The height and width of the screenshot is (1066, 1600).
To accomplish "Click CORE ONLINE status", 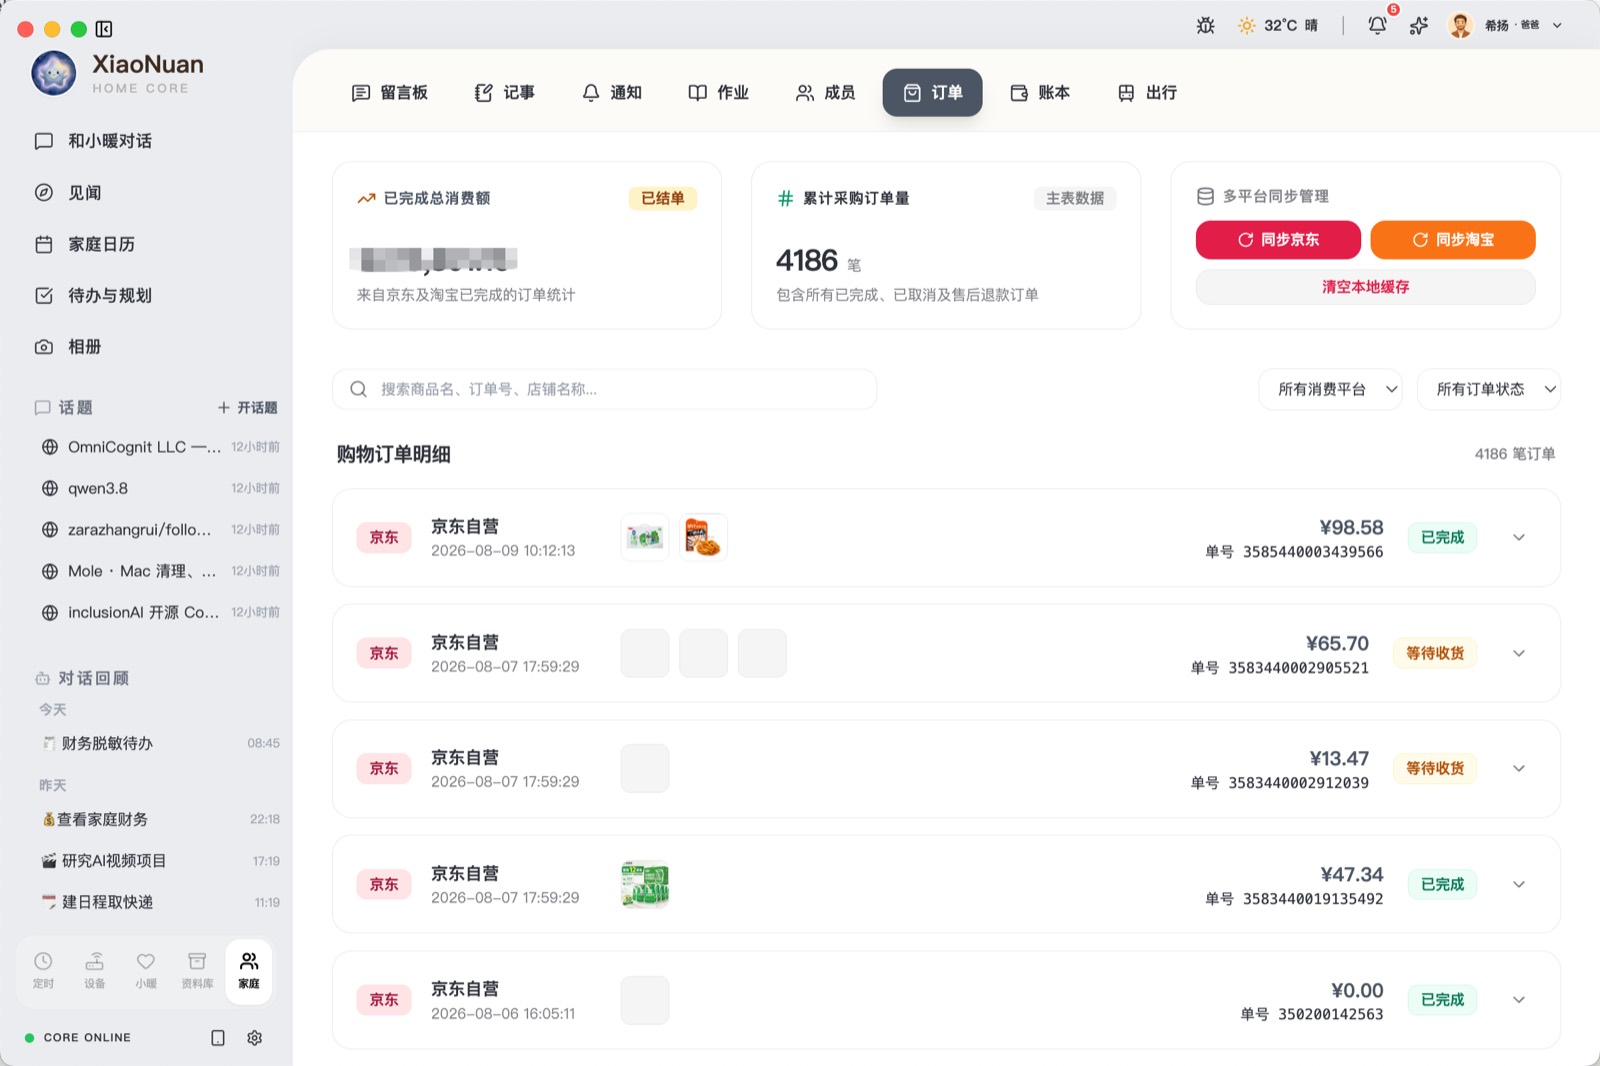I will pyautogui.click(x=78, y=1038).
